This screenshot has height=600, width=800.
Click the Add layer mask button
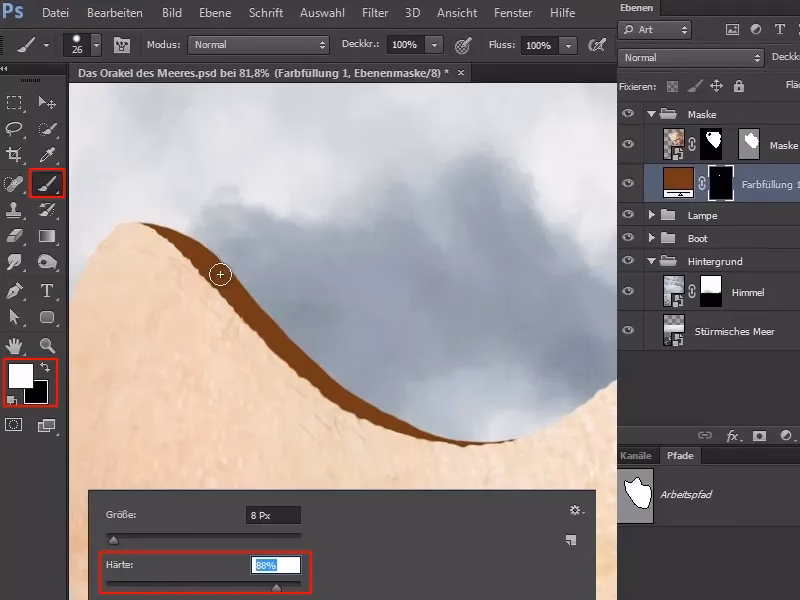760,436
